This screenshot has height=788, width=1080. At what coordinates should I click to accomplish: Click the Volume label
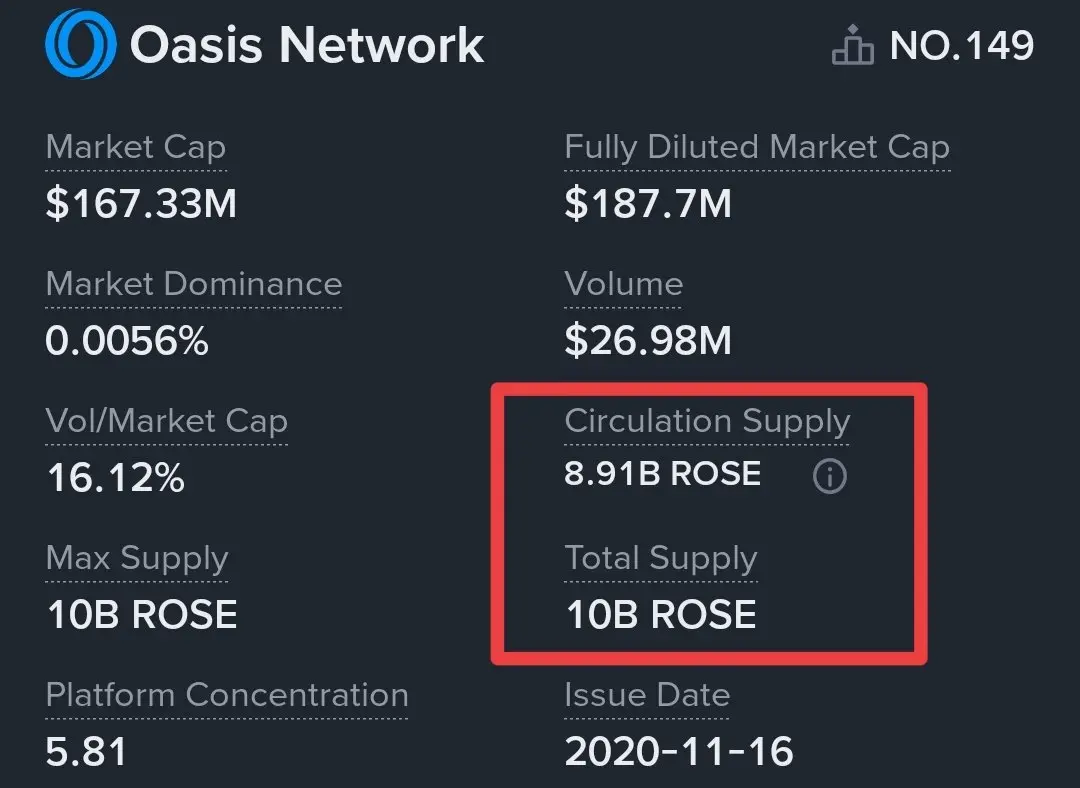click(x=624, y=284)
